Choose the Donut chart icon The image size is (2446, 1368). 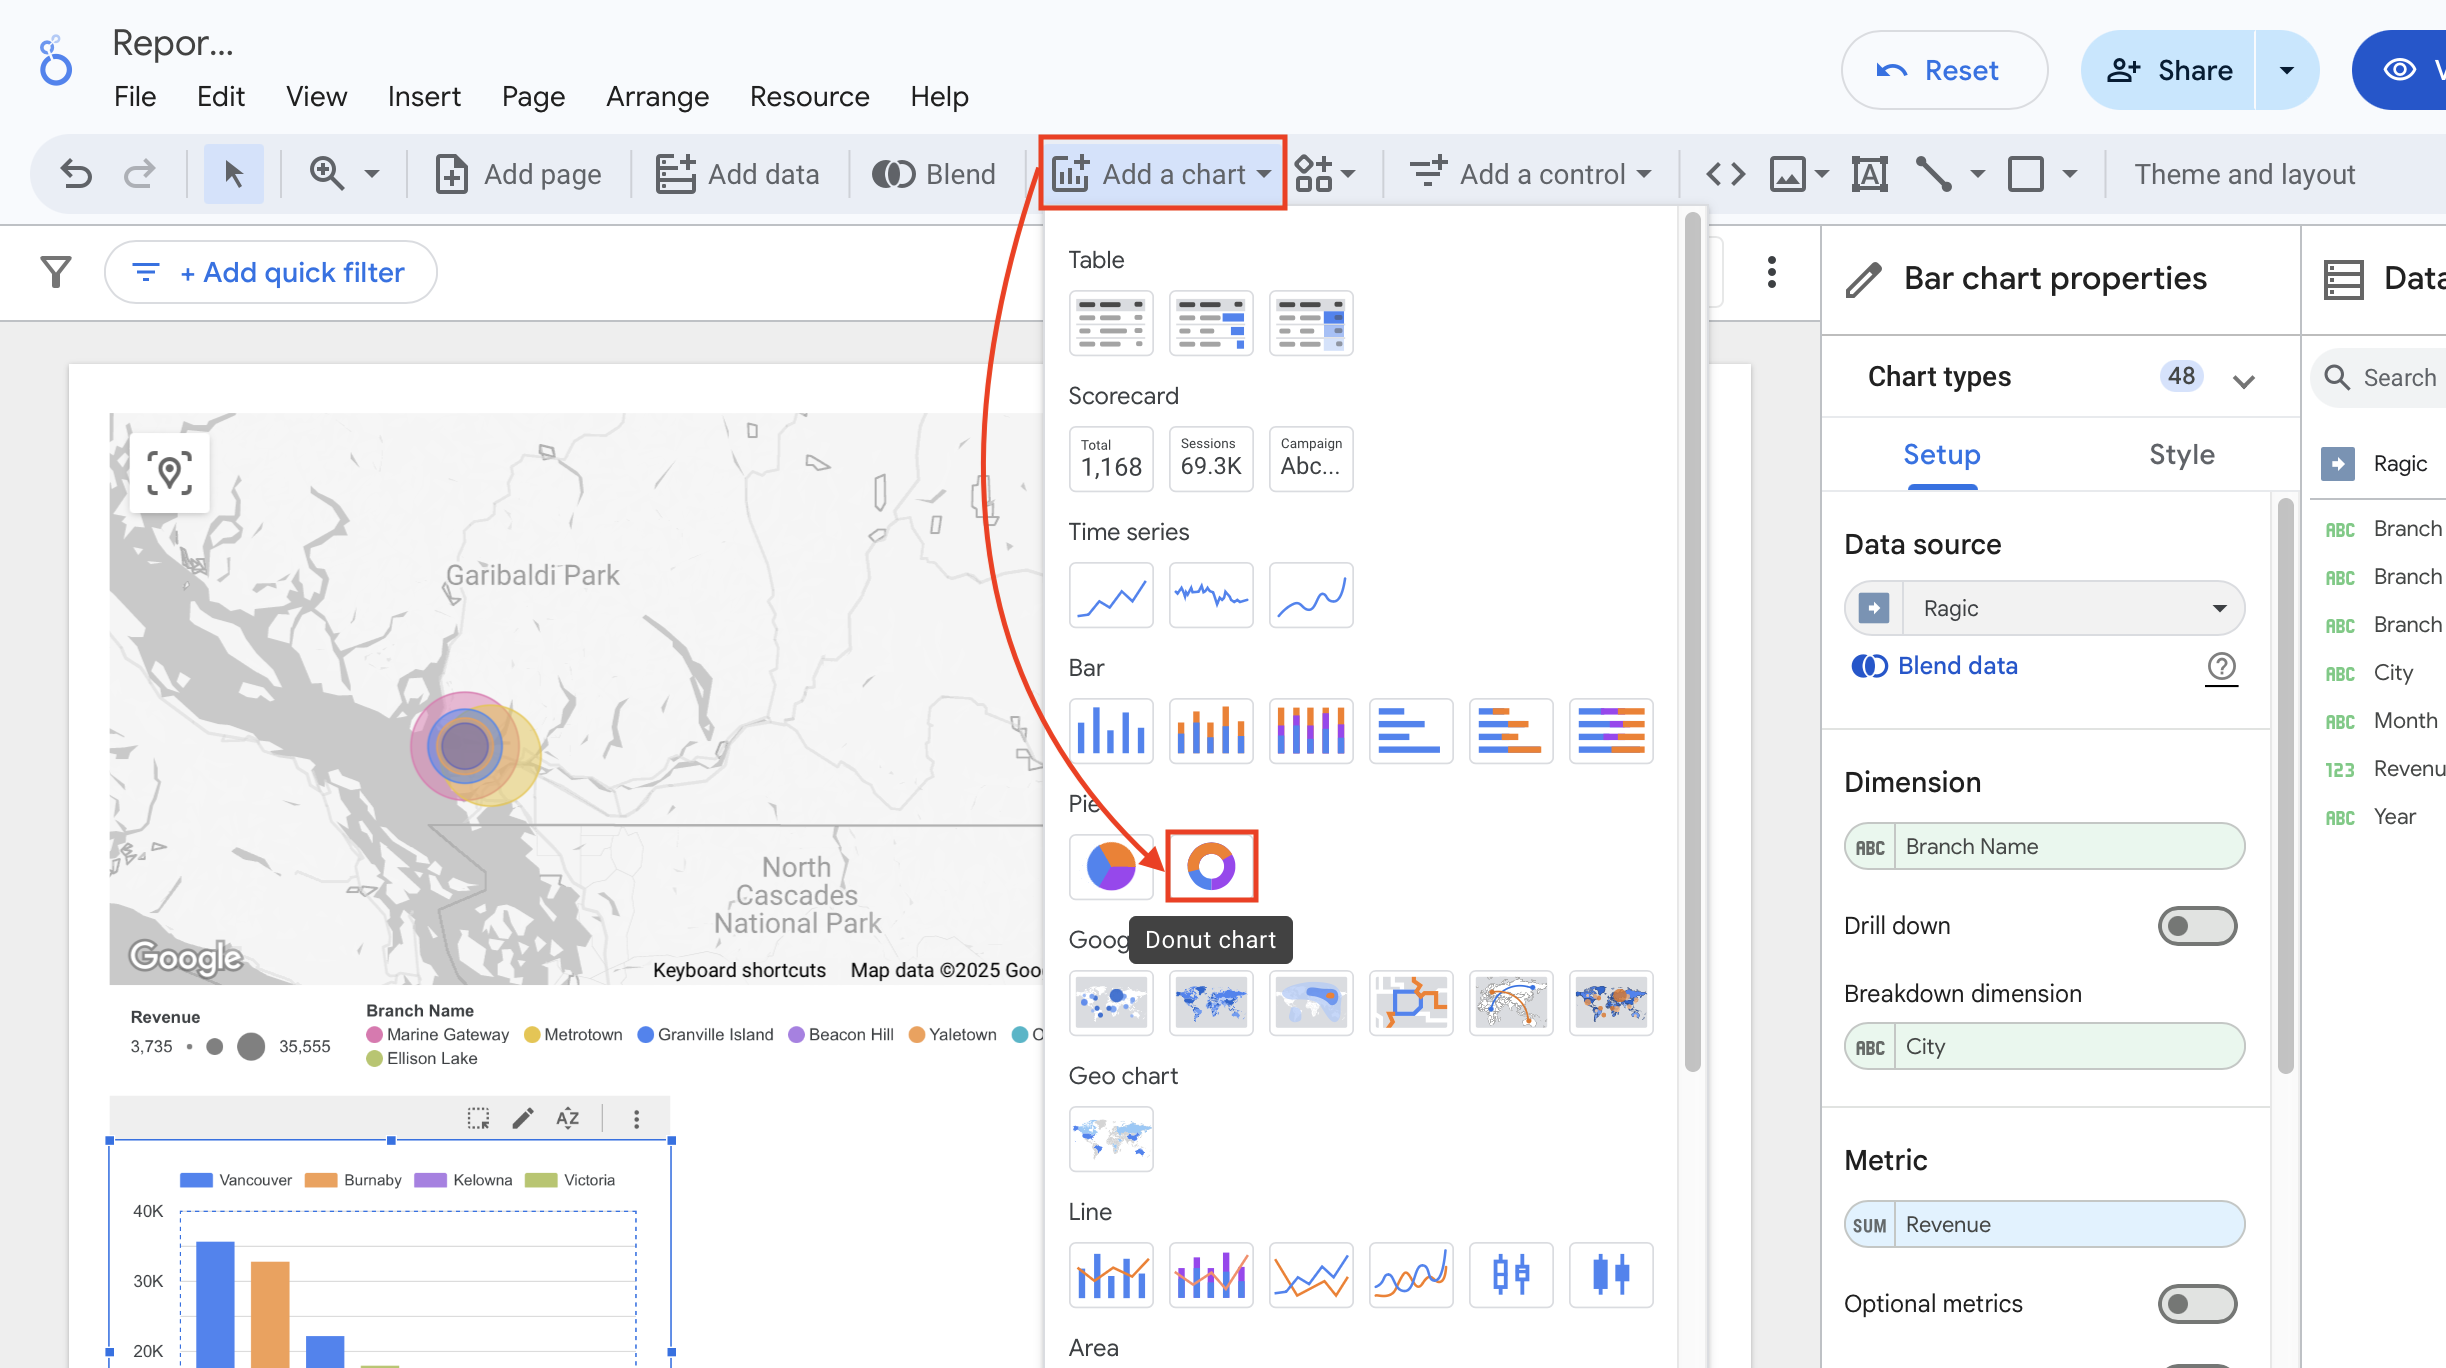[x=1211, y=866]
